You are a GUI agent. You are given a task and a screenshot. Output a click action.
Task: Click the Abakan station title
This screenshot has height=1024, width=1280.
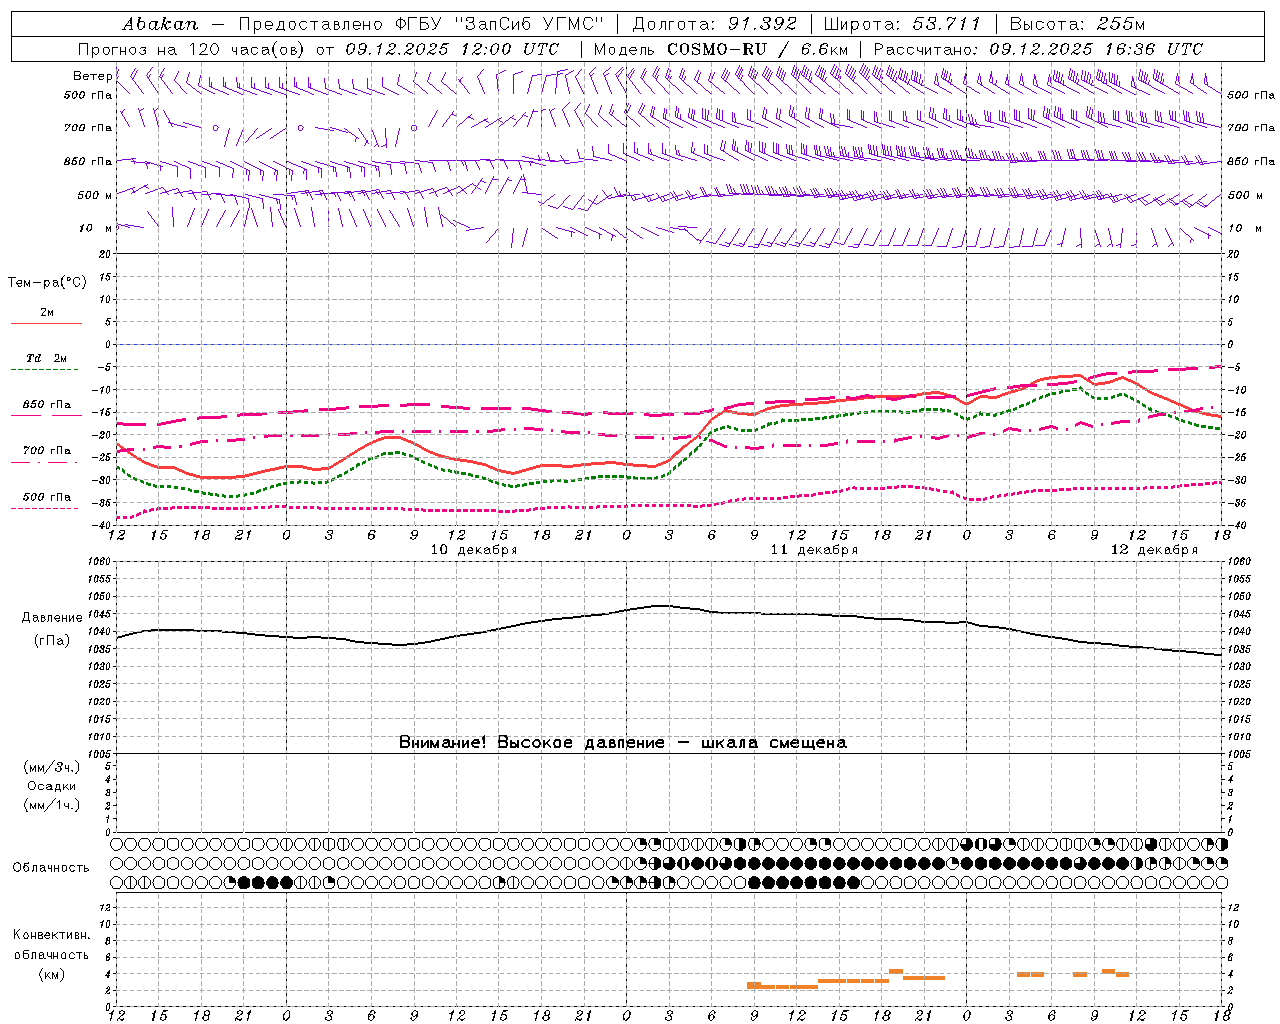[x=160, y=23]
